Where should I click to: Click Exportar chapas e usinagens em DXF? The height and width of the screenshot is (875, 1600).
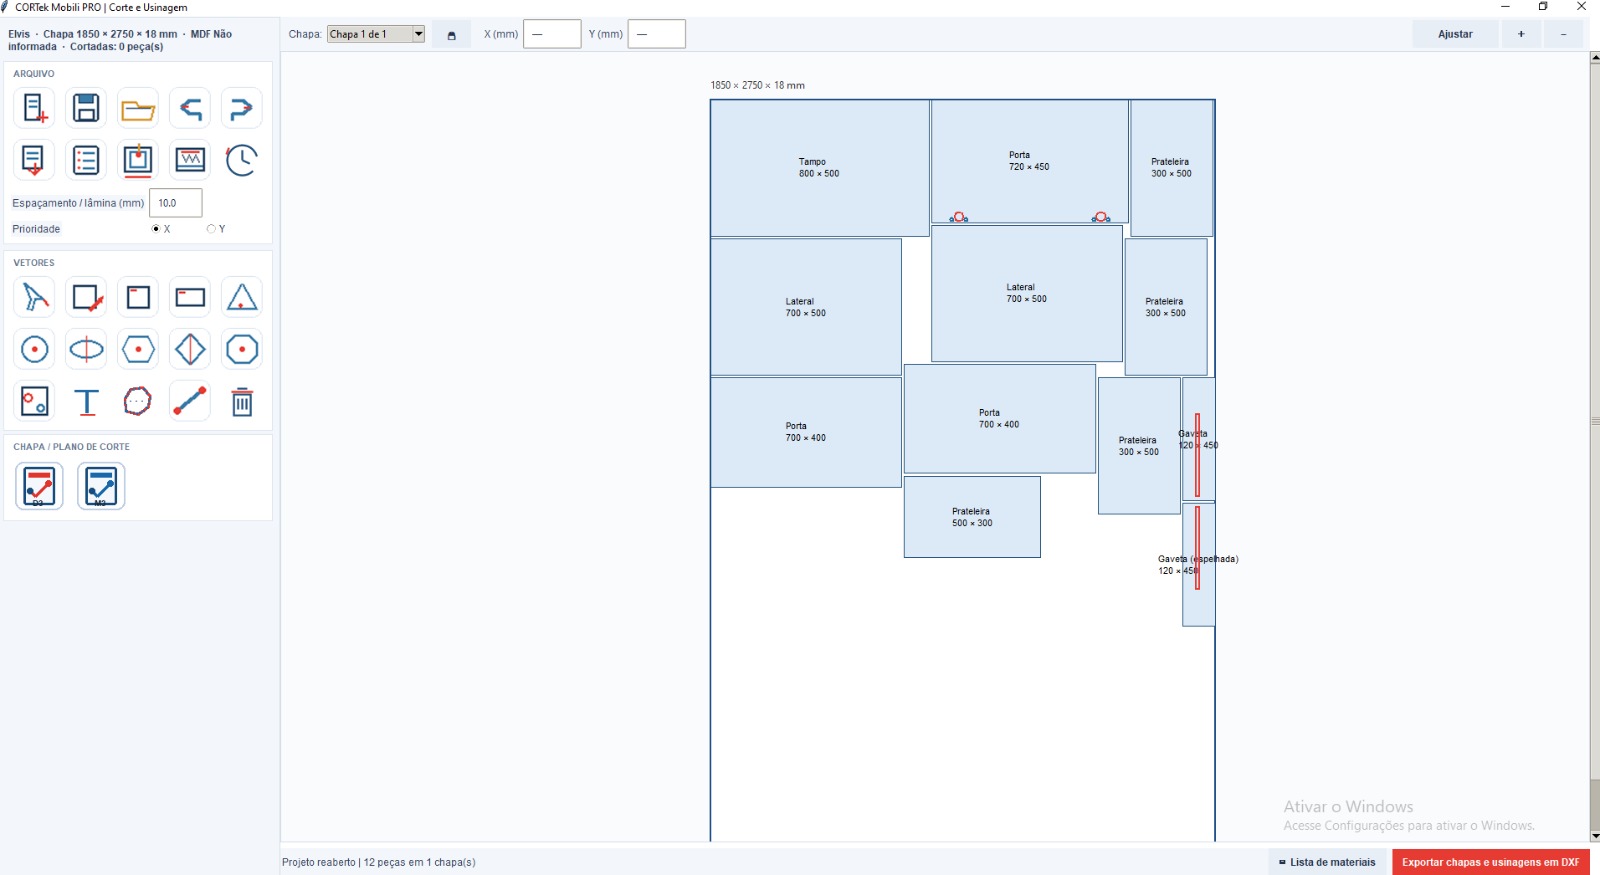(1490, 862)
